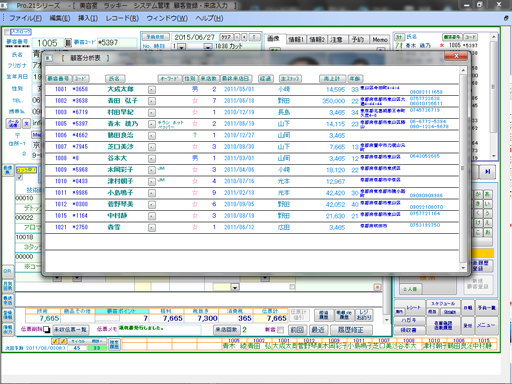Viewport: 512px width, 384px height.
Task: Click small square icon in 村田早紀 row
Action: pos(152,113)
